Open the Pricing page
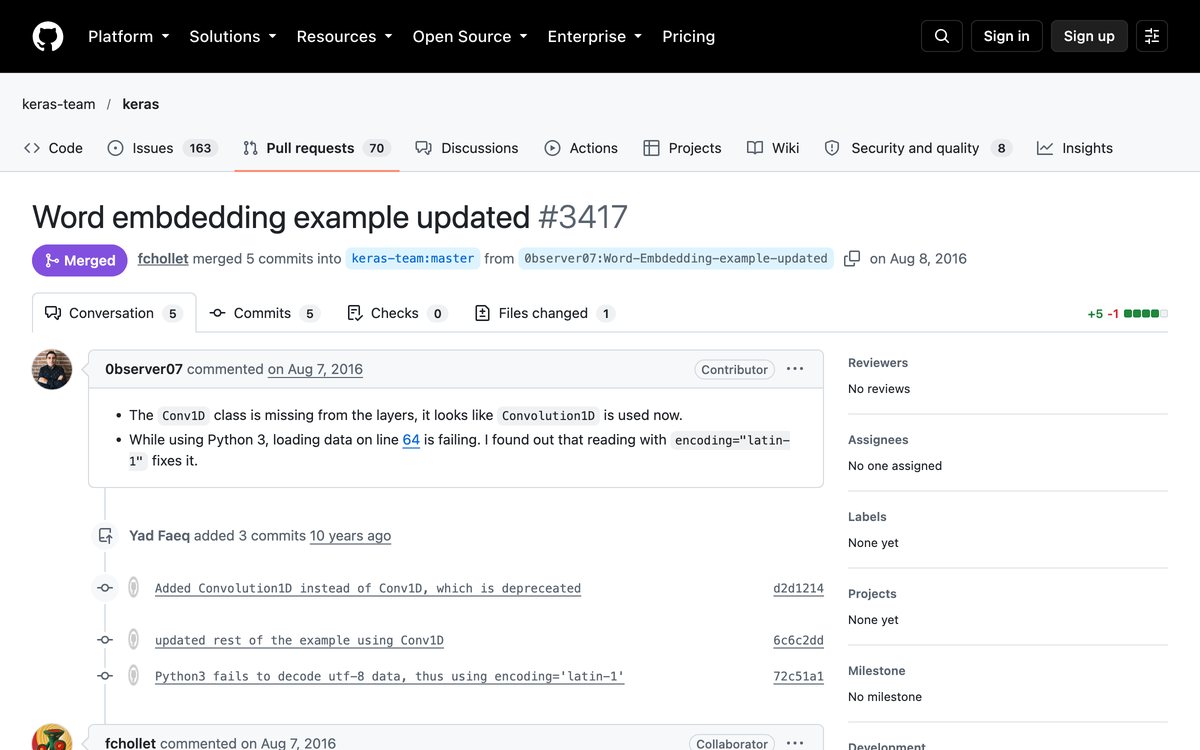1200x750 pixels. [689, 36]
